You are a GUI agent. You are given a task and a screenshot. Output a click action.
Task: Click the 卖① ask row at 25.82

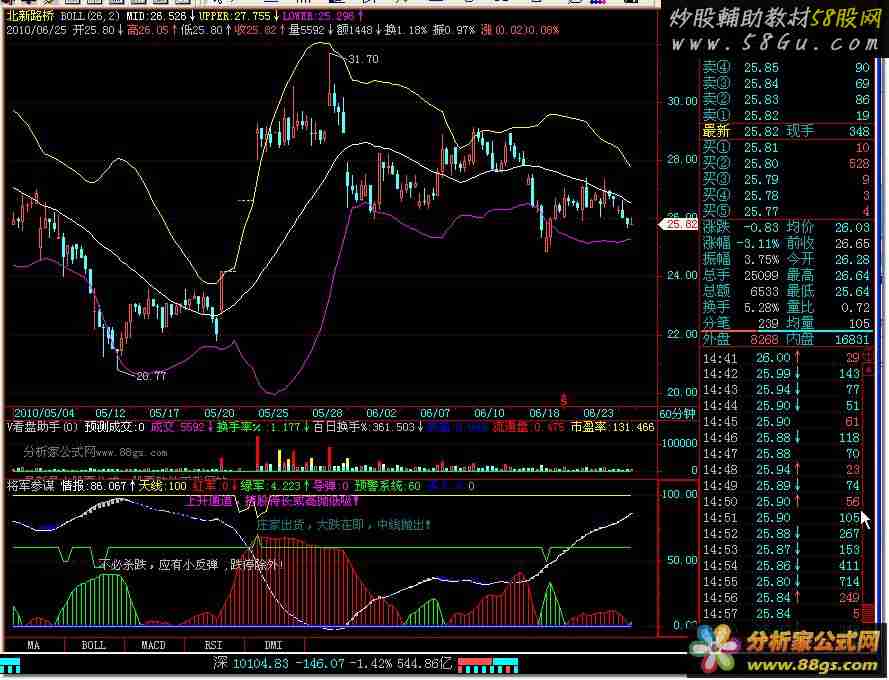pyautogui.click(x=786, y=115)
